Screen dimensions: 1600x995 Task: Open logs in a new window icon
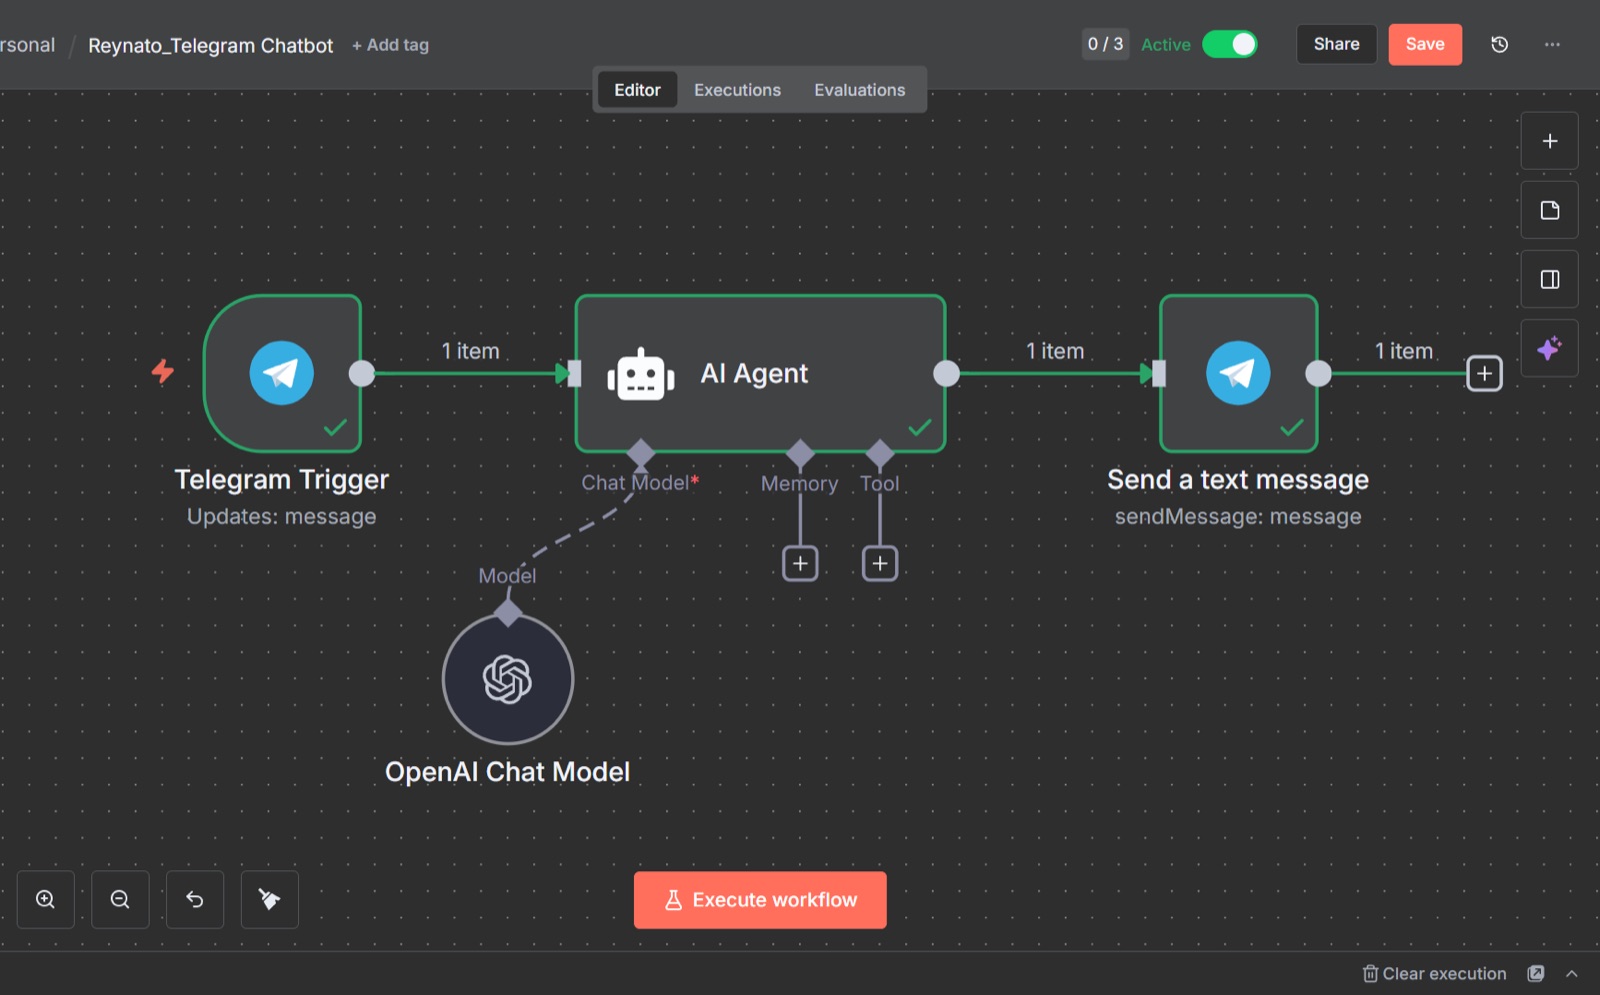click(1536, 973)
